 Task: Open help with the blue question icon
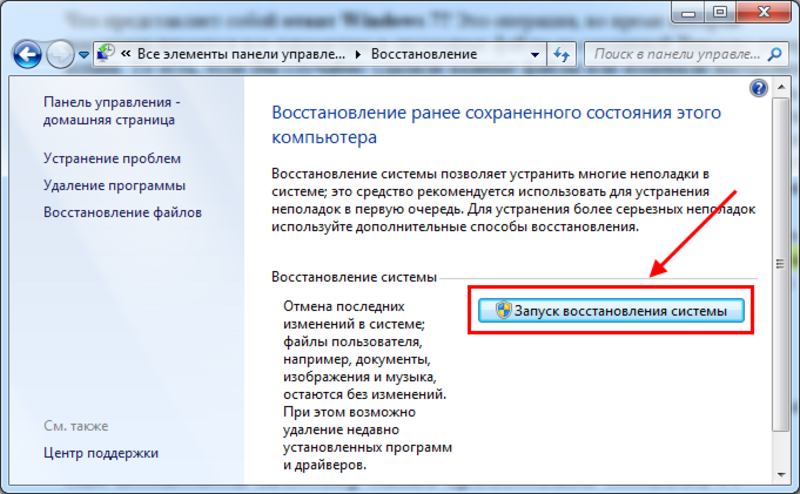click(x=759, y=88)
